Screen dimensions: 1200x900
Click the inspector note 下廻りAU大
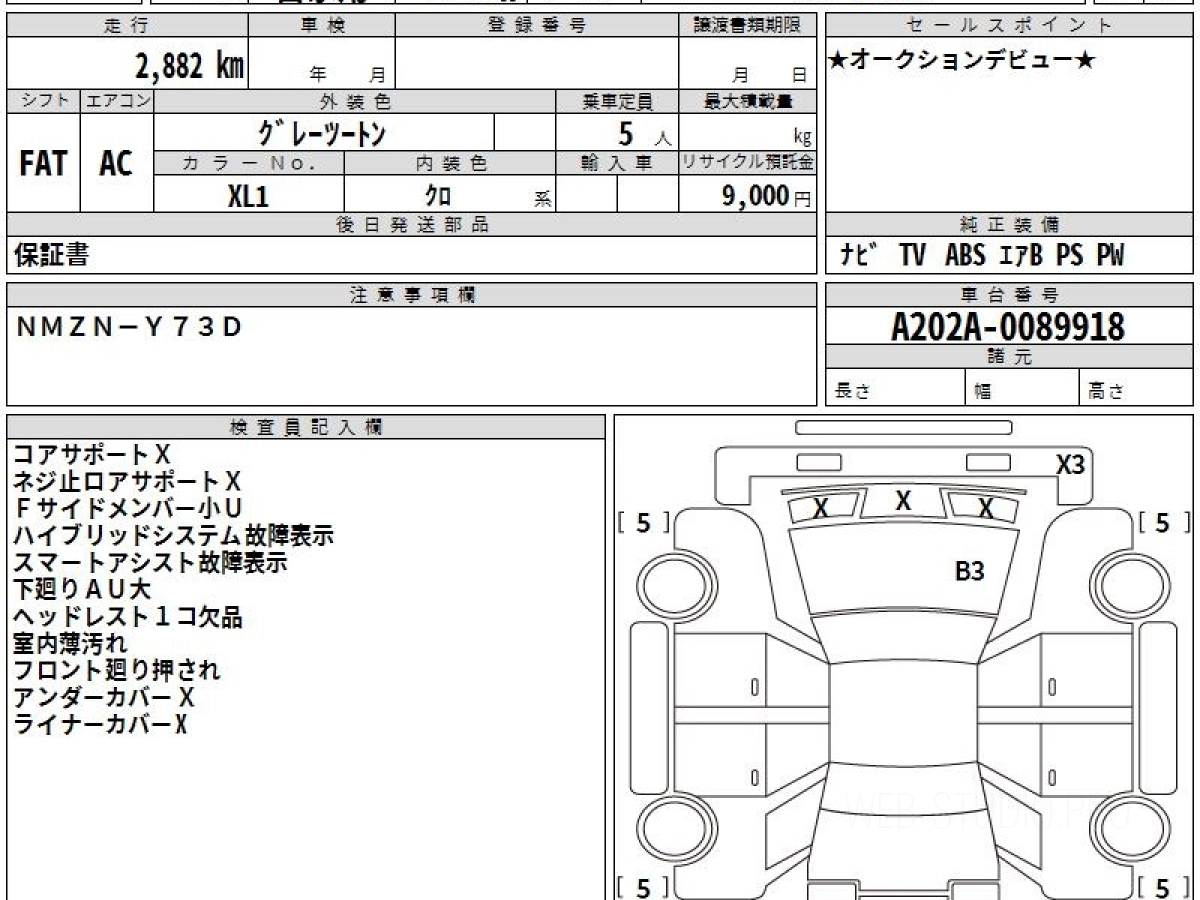(x=81, y=590)
